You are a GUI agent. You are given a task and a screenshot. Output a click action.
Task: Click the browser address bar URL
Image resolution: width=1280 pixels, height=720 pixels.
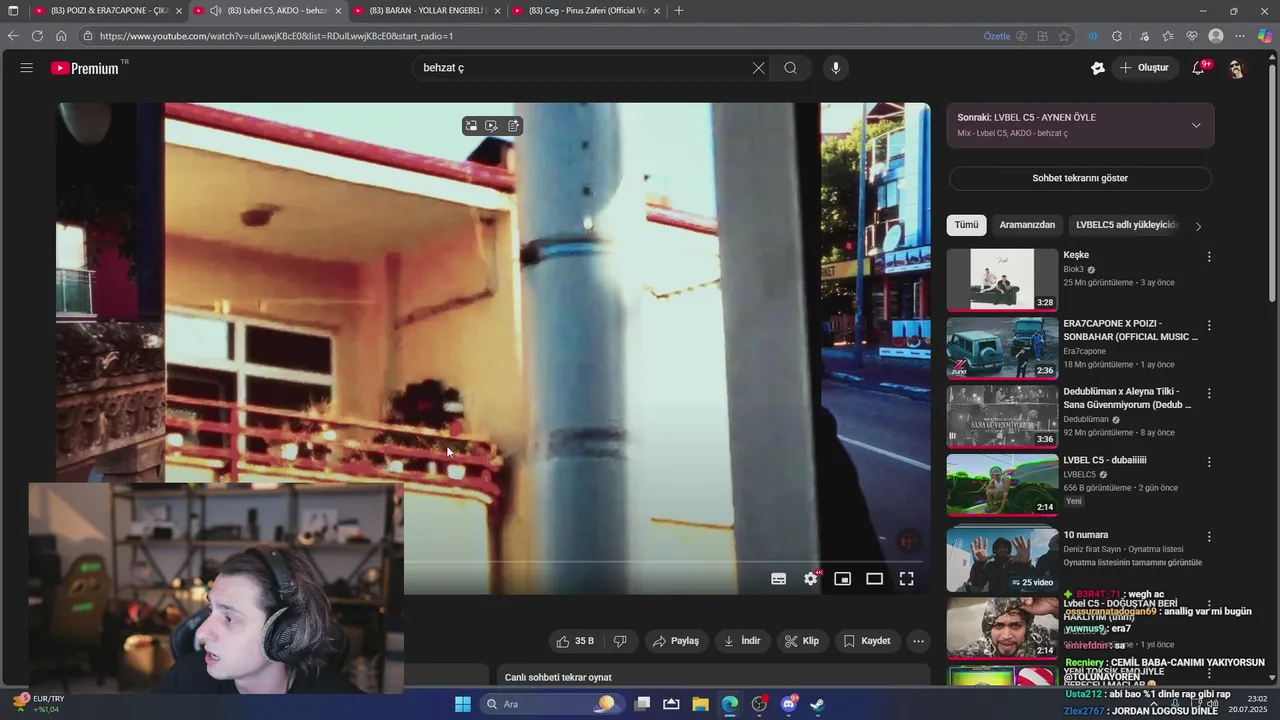tap(276, 36)
